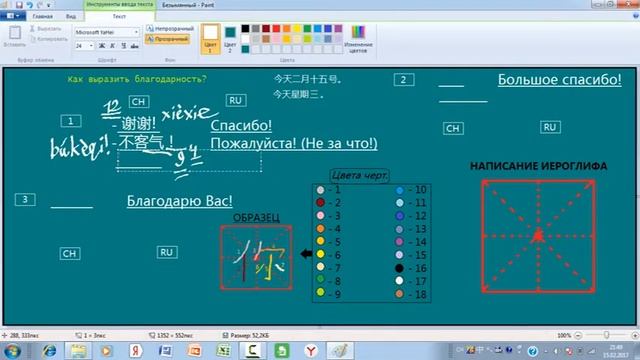Open the Yandex Я taskbar icon

[x=136, y=351]
